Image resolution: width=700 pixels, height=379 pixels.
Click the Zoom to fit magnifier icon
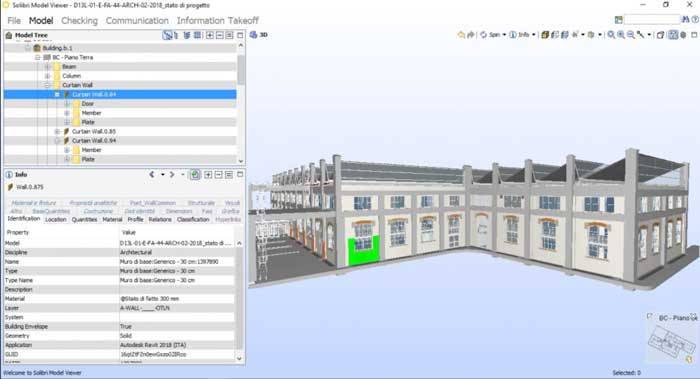click(611, 35)
